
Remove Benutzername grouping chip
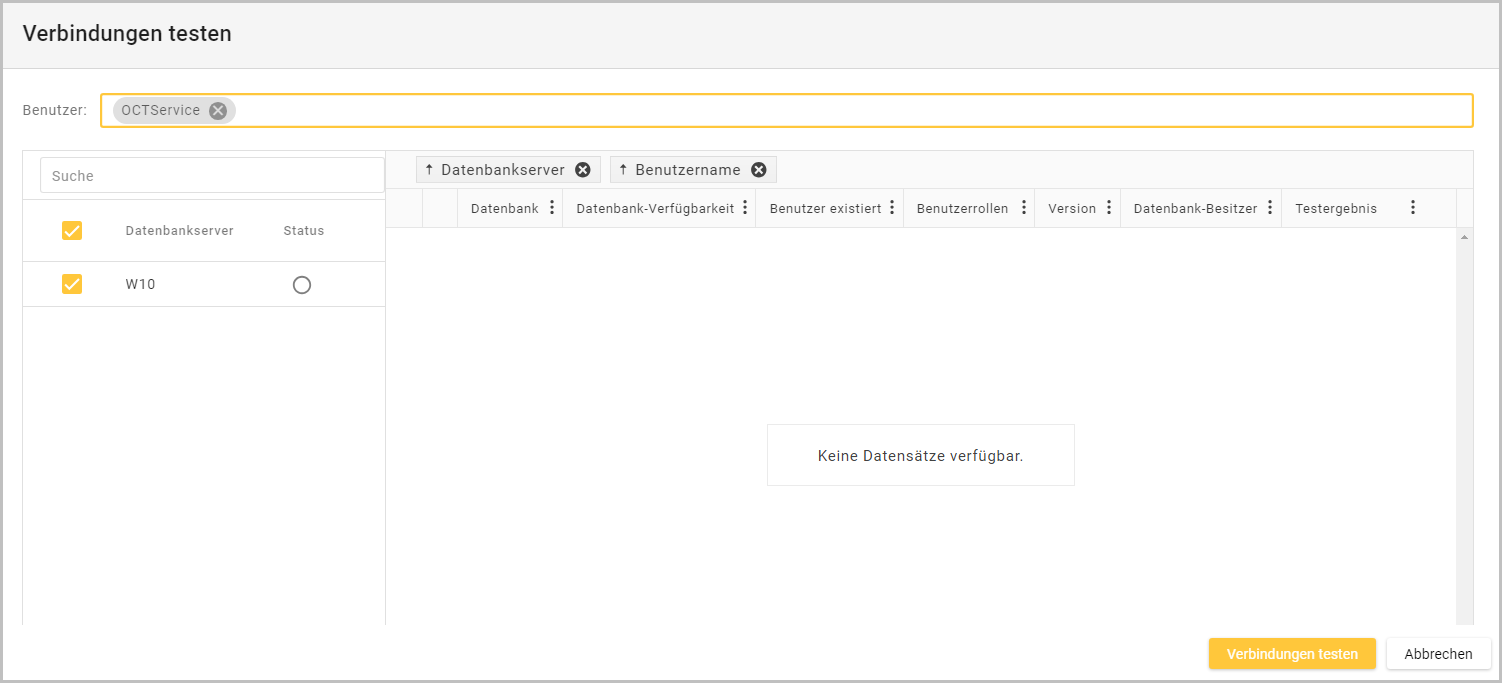coord(759,170)
